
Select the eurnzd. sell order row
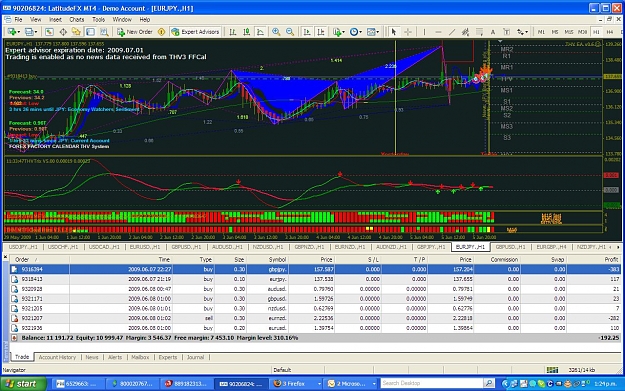pyautogui.click(x=315, y=318)
